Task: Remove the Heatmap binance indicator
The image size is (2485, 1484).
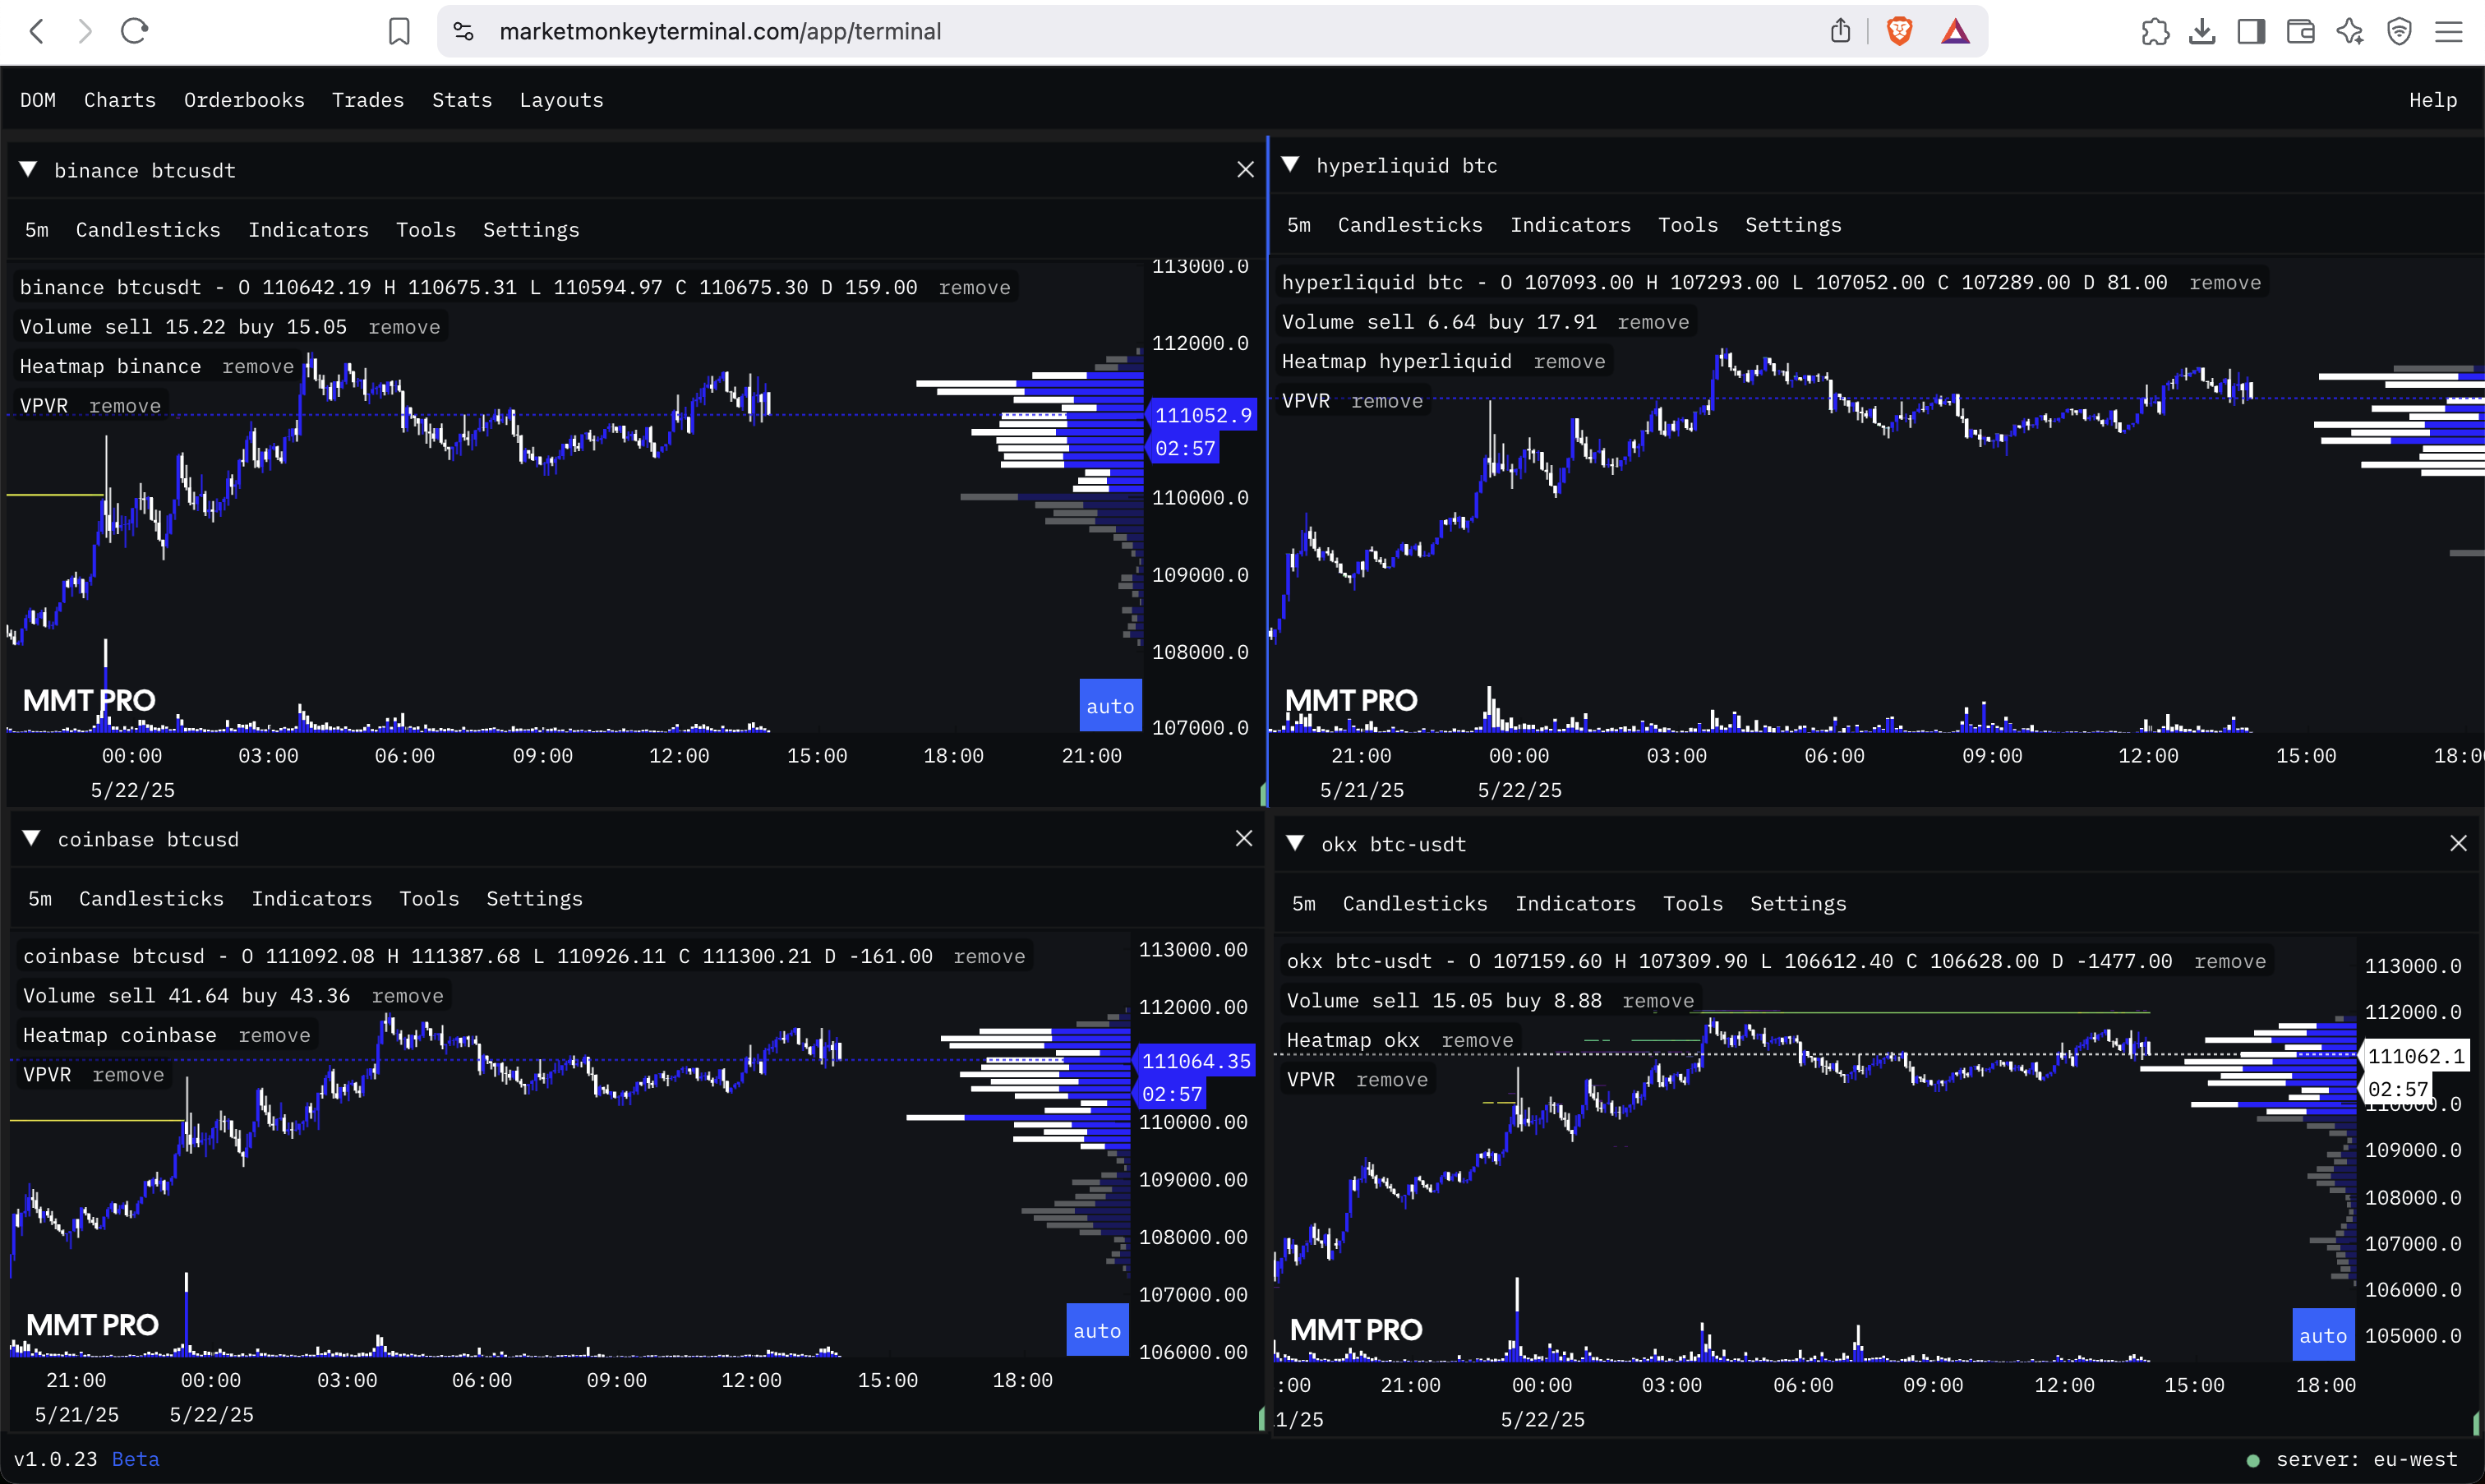Action: [x=258, y=366]
